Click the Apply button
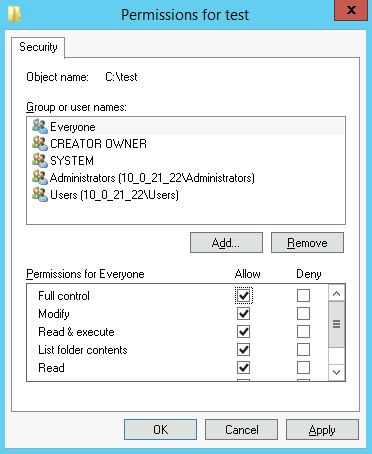This screenshot has height=454, width=372. 322,430
